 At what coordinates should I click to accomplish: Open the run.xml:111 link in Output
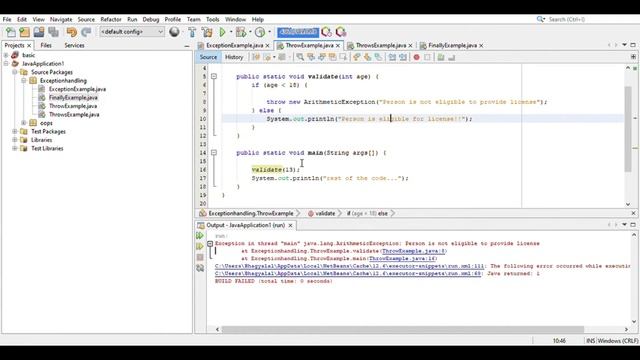349,266
